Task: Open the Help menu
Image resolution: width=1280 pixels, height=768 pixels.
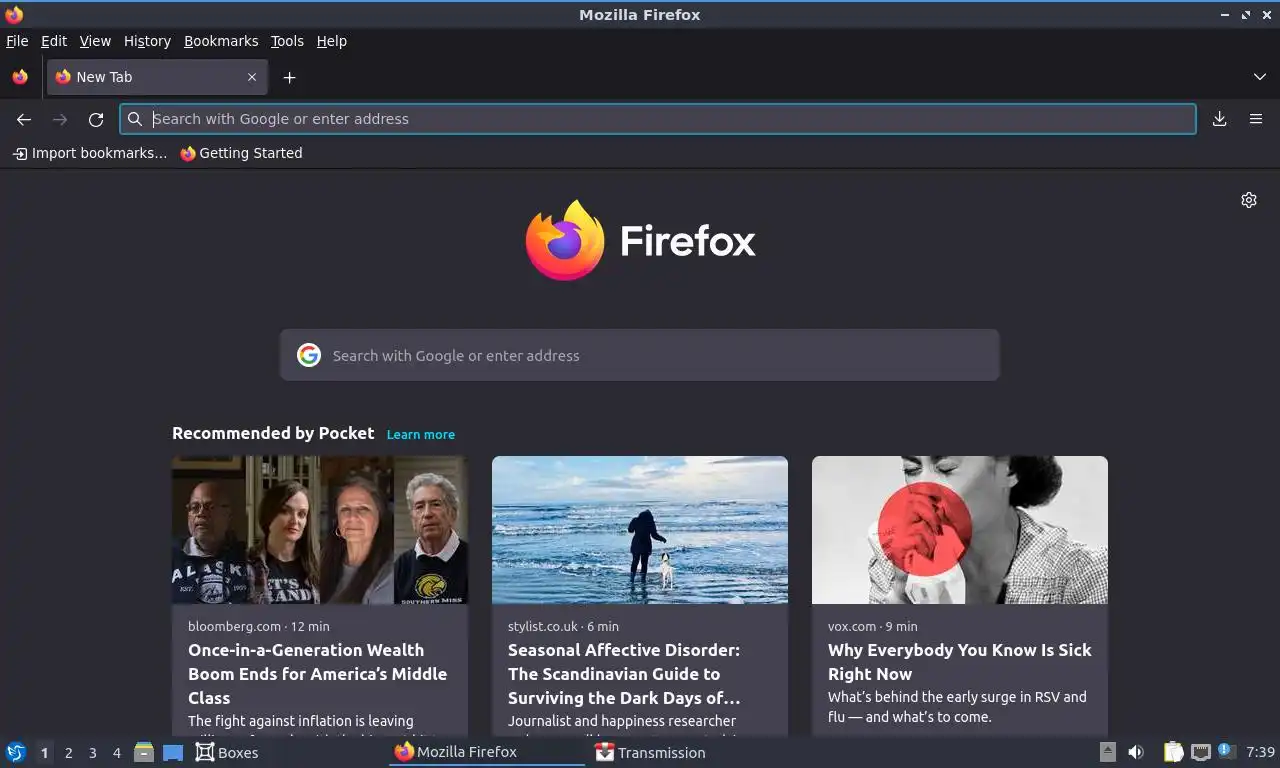Action: (x=331, y=41)
